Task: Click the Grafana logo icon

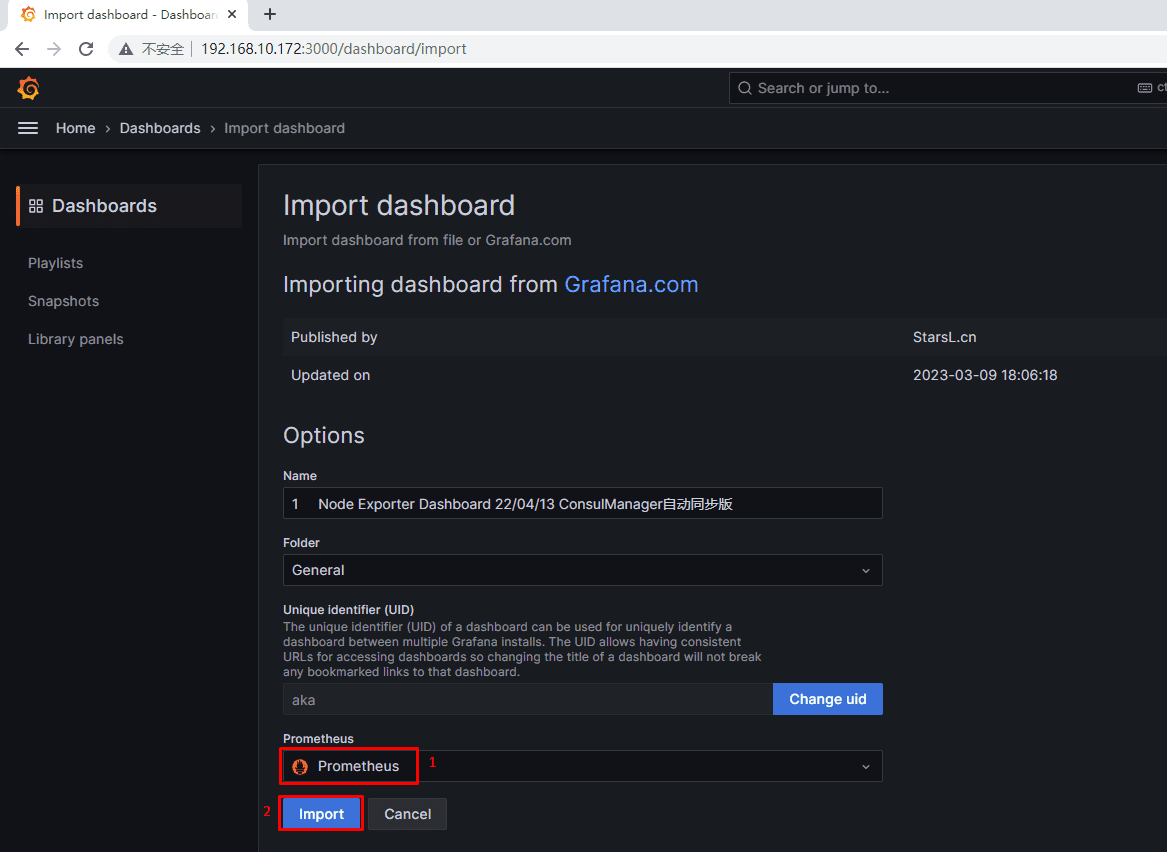Action: tap(28, 88)
